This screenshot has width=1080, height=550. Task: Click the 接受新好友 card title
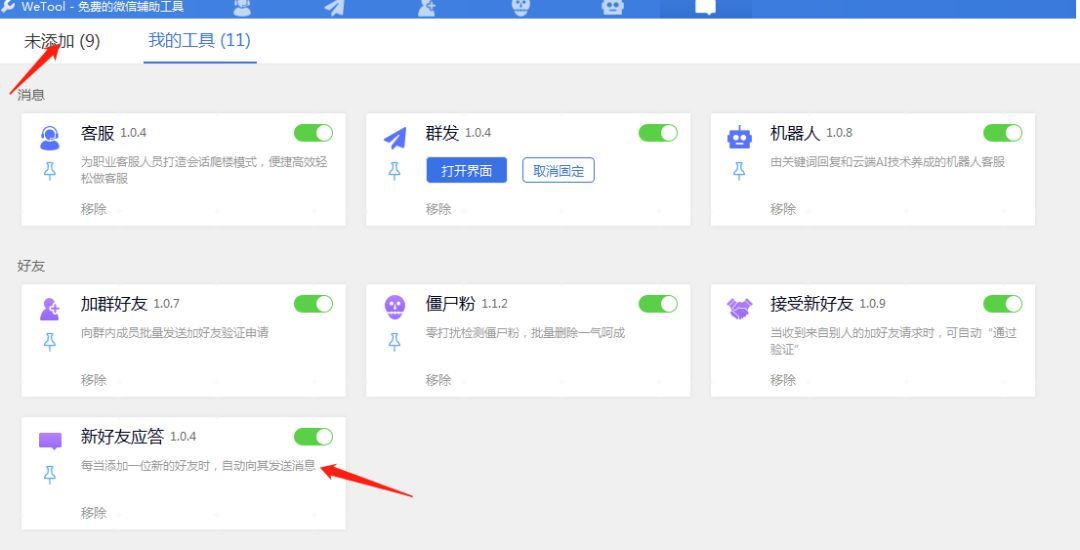pyautogui.click(x=811, y=304)
